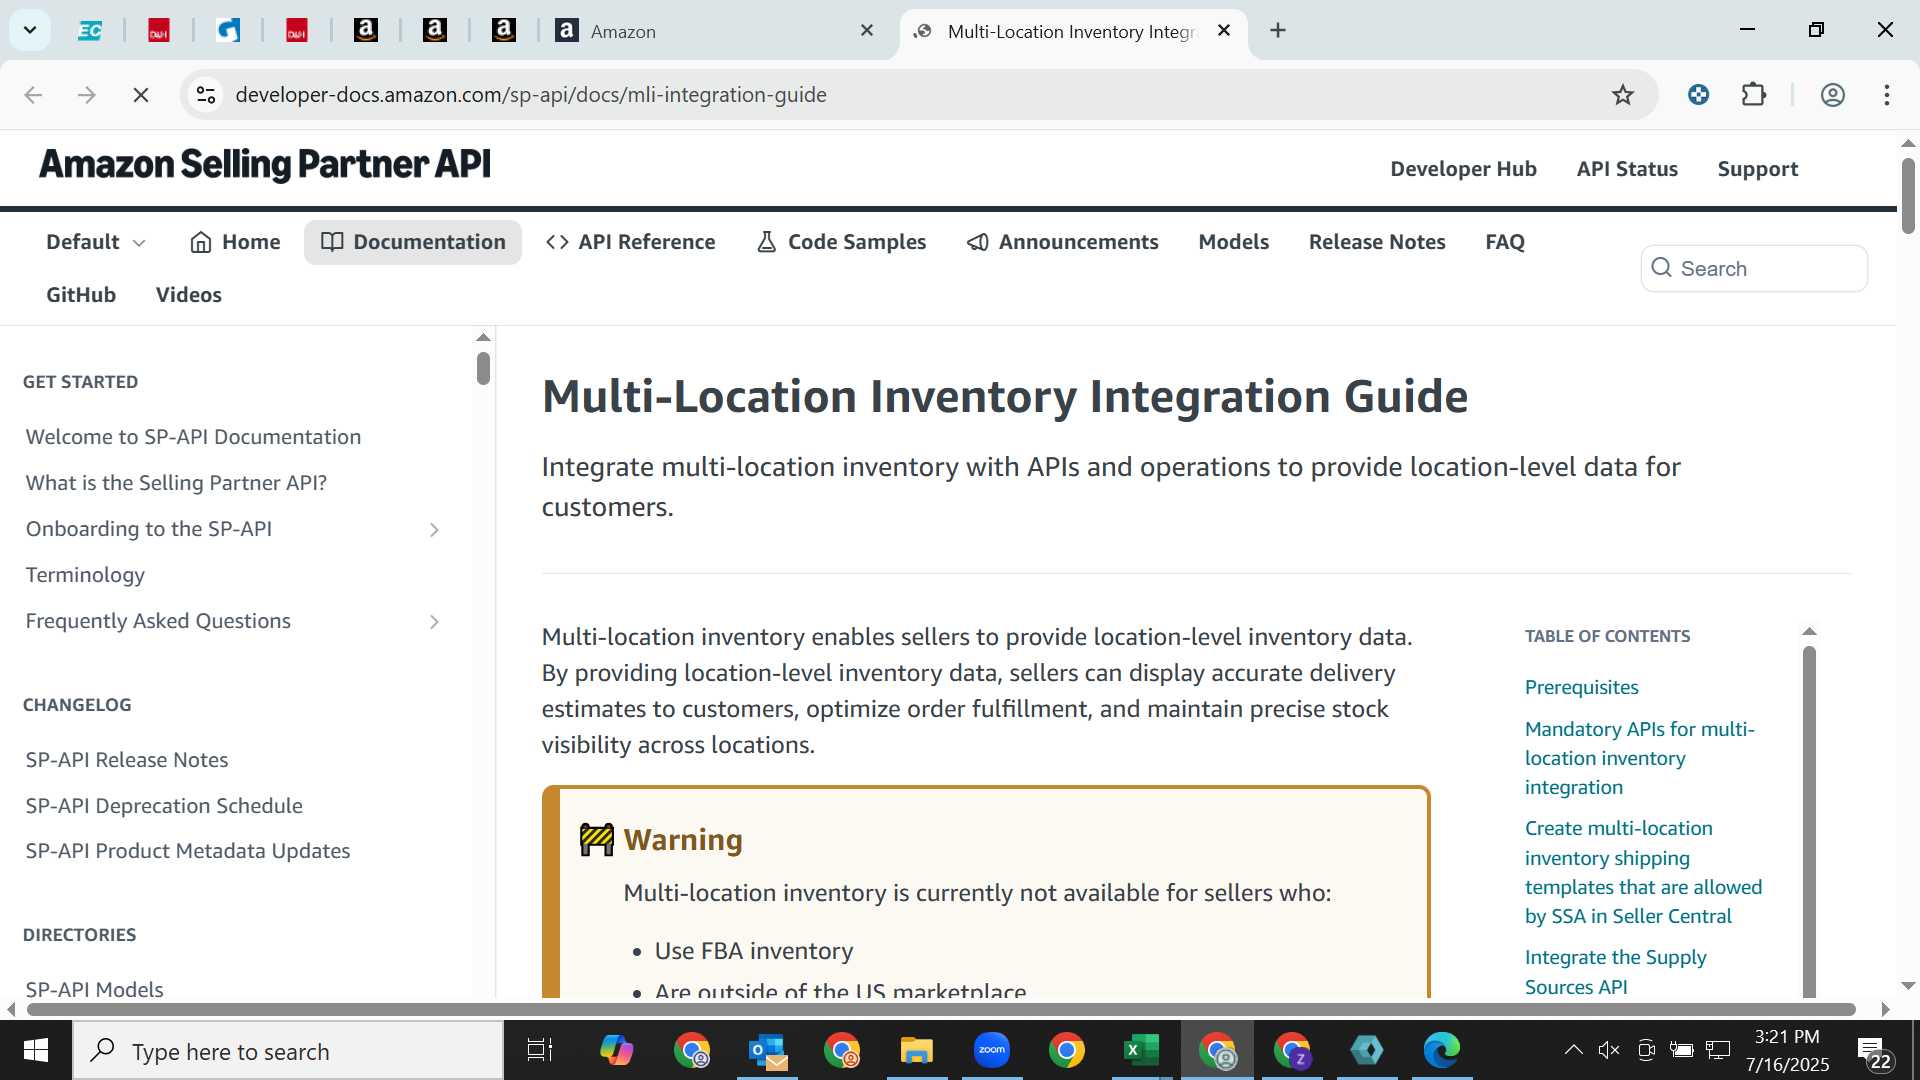The width and height of the screenshot is (1920, 1080).
Task: Select the Documentation nav item
Action: [413, 242]
